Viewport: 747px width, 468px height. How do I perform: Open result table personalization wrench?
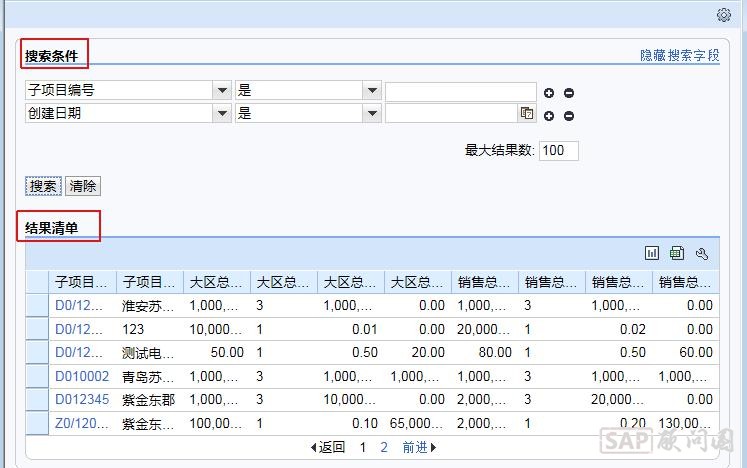click(701, 253)
